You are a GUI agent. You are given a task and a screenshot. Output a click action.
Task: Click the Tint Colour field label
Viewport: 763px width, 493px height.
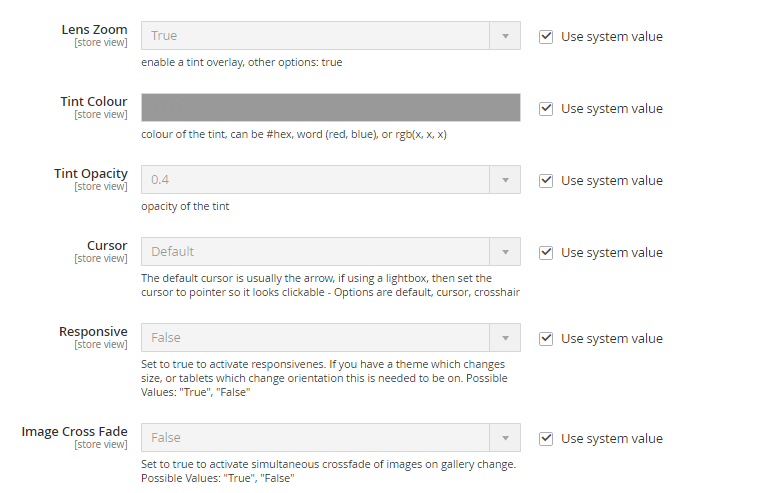point(93,102)
